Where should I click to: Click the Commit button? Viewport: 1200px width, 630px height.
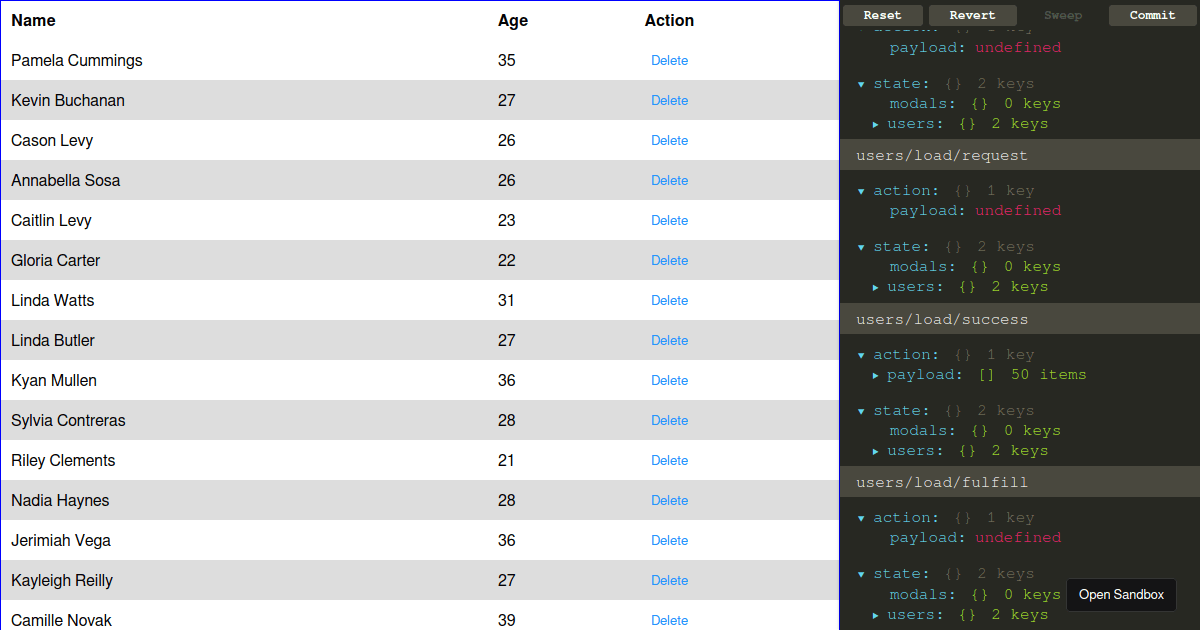[1152, 15]
